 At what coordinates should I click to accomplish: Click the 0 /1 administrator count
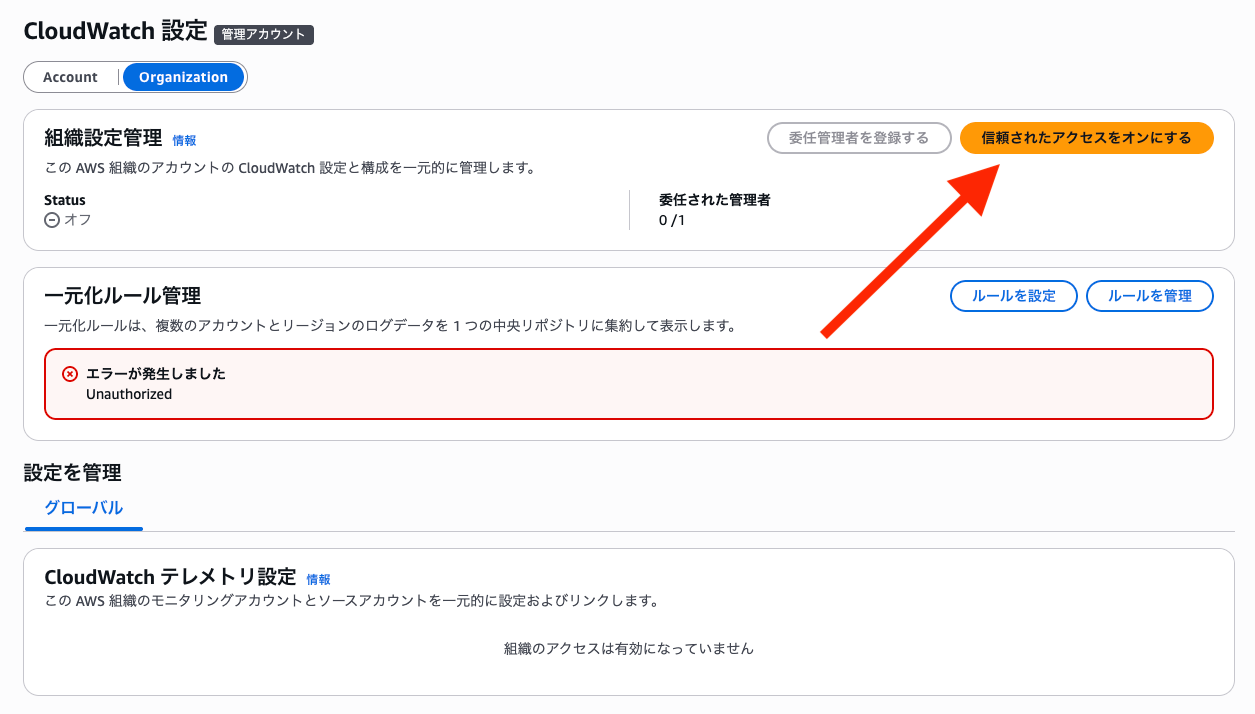672,220
